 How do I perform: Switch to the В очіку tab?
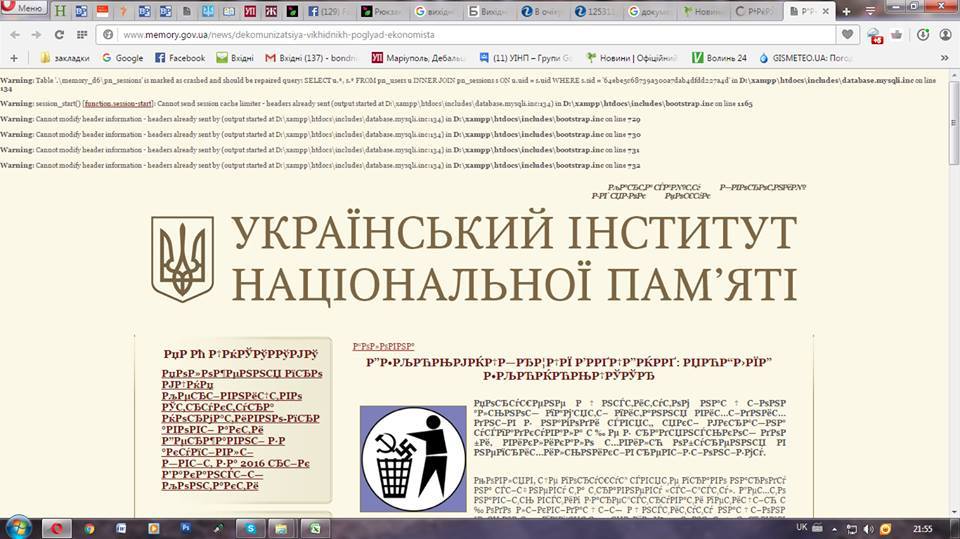click(x=544, y=11)
